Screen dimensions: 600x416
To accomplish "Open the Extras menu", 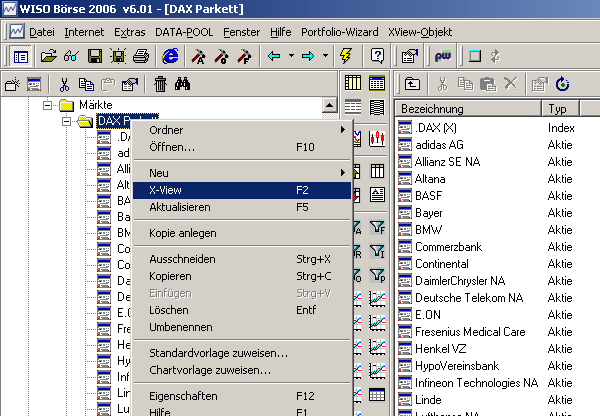I will point(130,32).
